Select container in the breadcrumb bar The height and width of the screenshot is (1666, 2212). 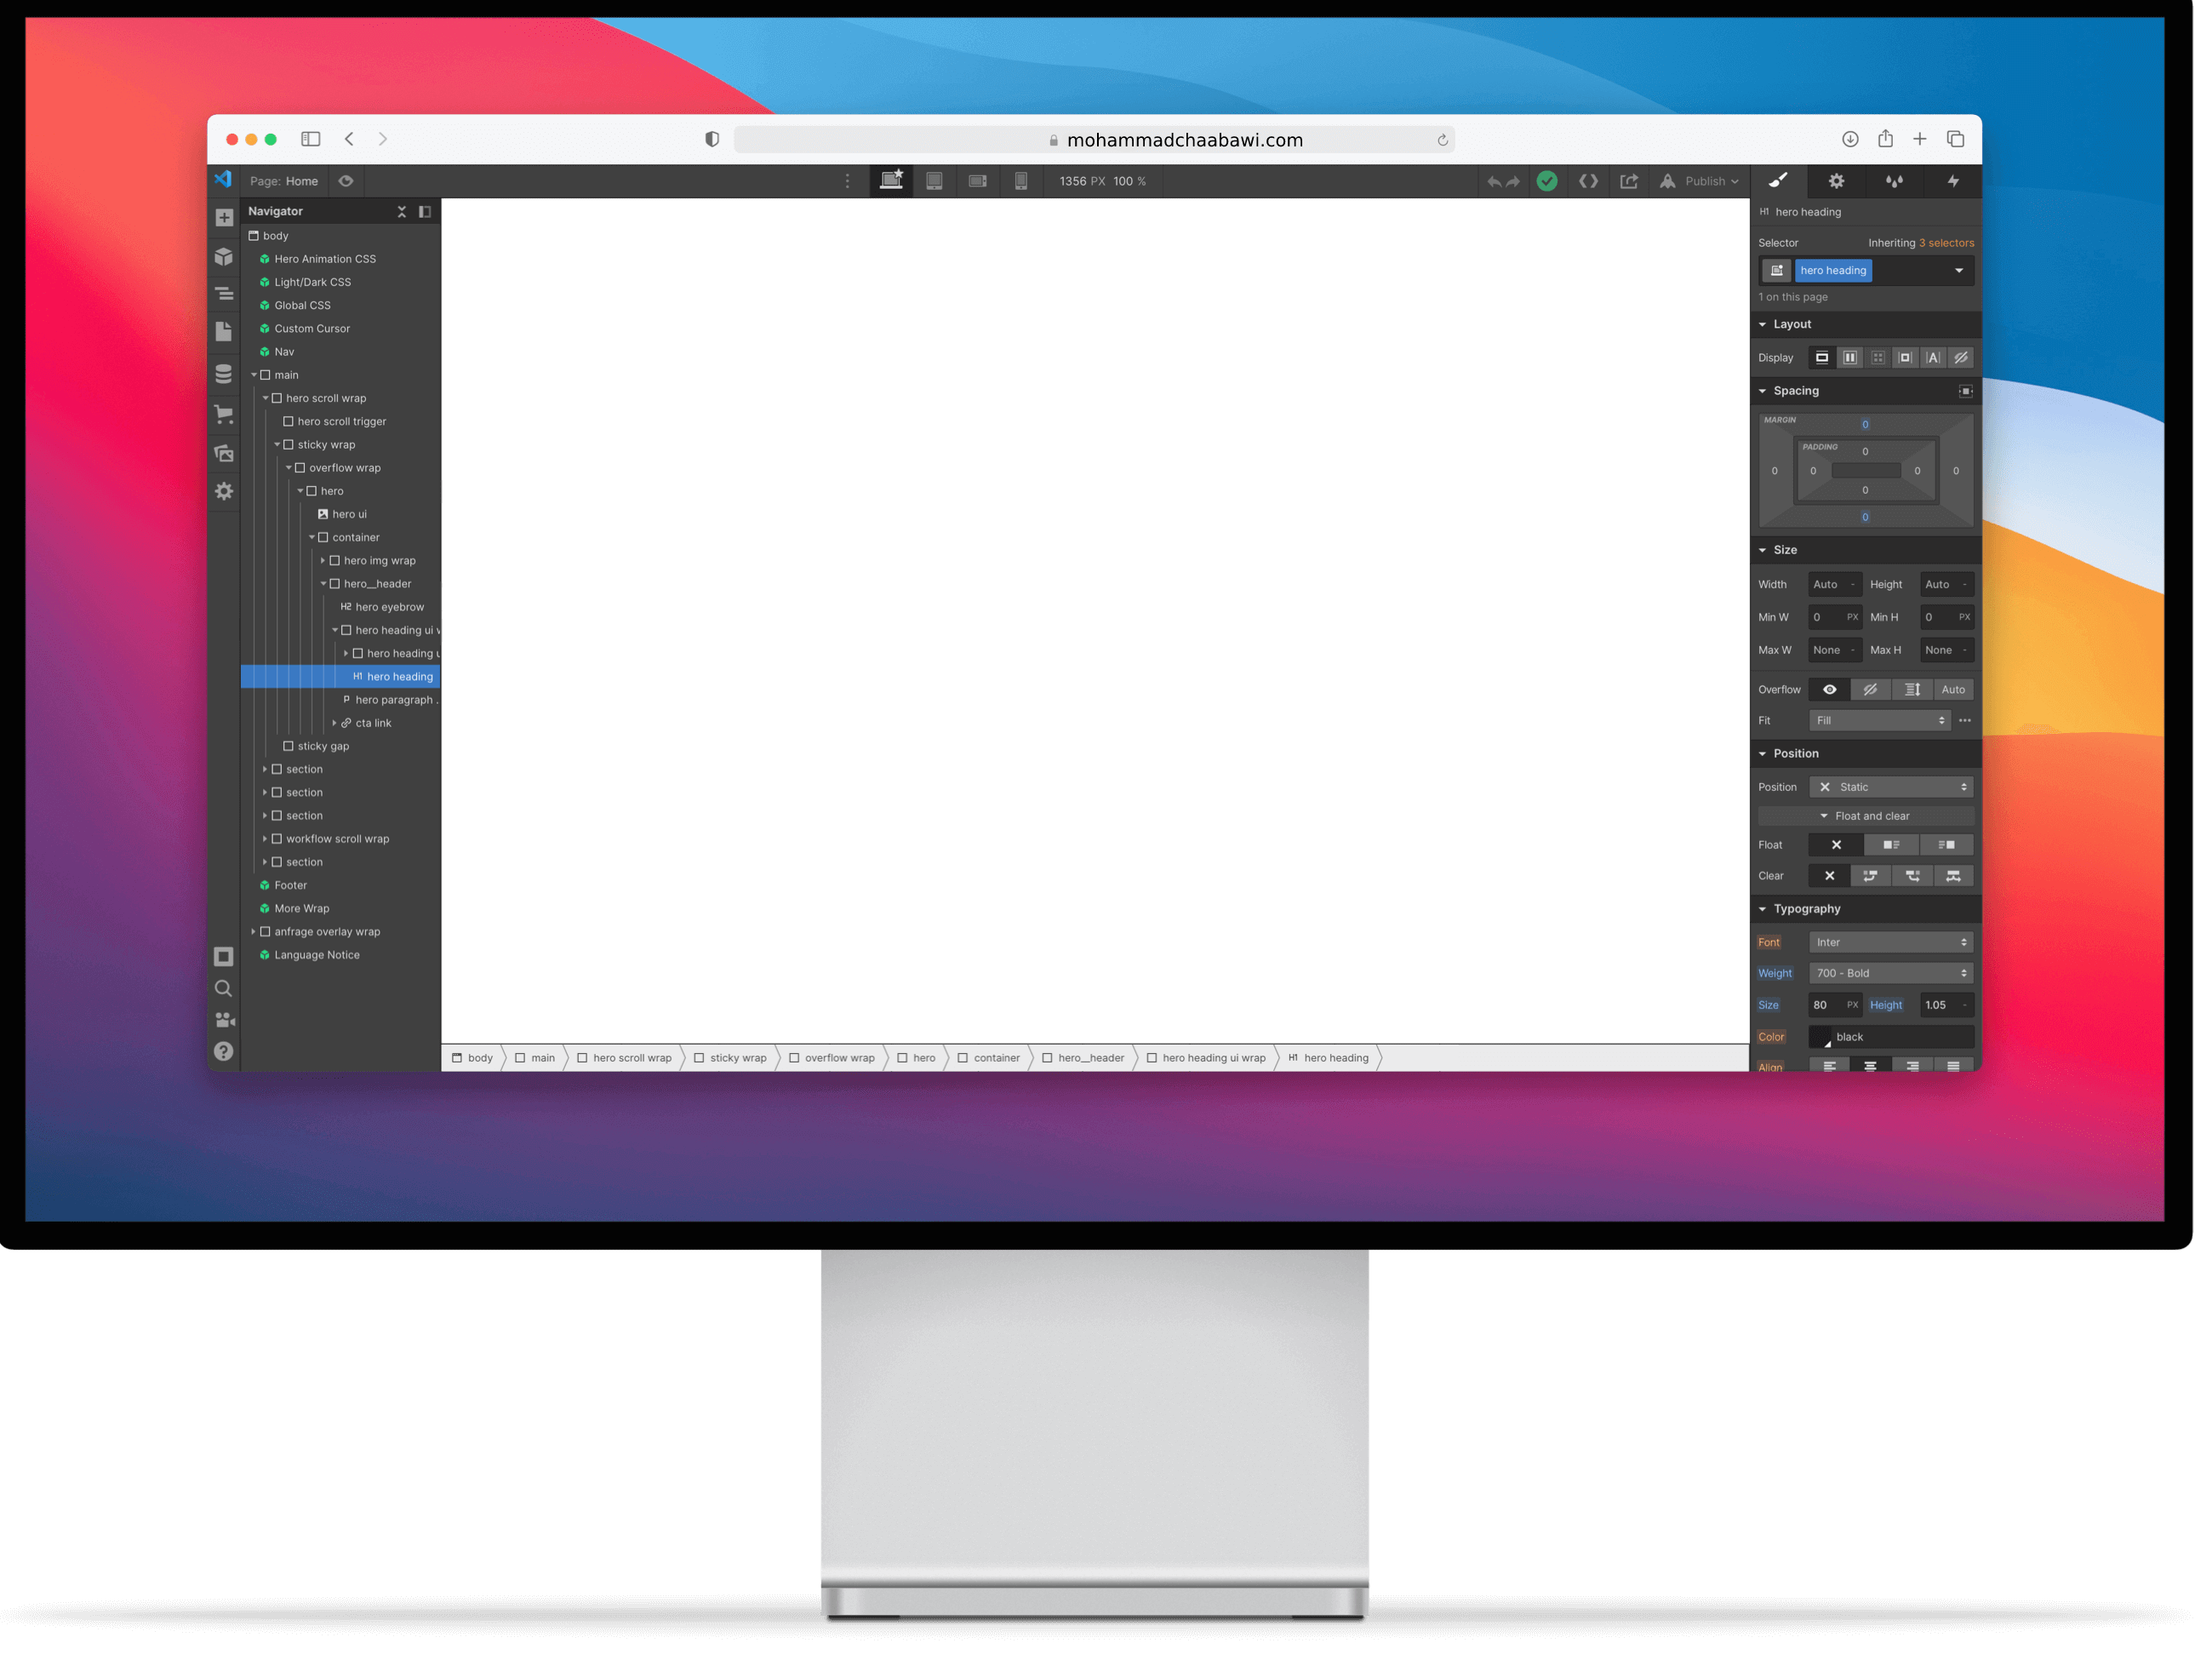tap(997, 1057)
